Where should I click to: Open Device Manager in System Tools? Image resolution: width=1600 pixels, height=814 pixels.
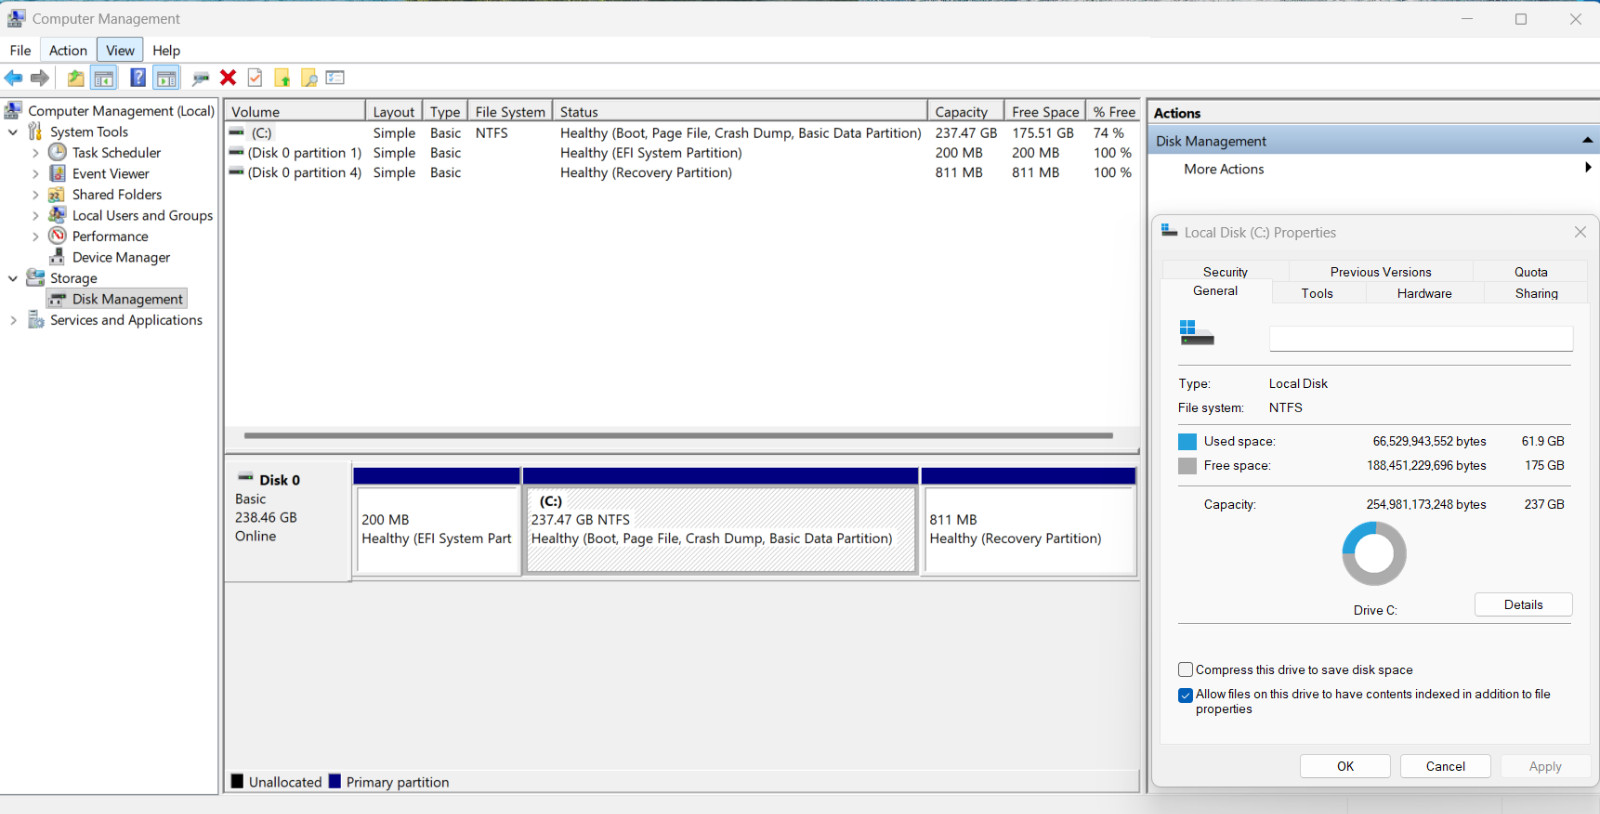[121, 257]
